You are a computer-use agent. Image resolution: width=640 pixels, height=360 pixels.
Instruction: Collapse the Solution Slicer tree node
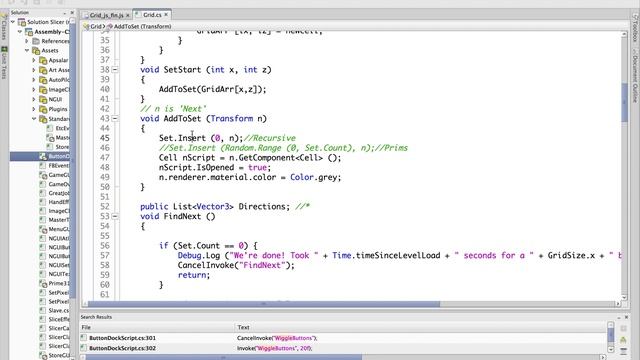pos(13,22)
